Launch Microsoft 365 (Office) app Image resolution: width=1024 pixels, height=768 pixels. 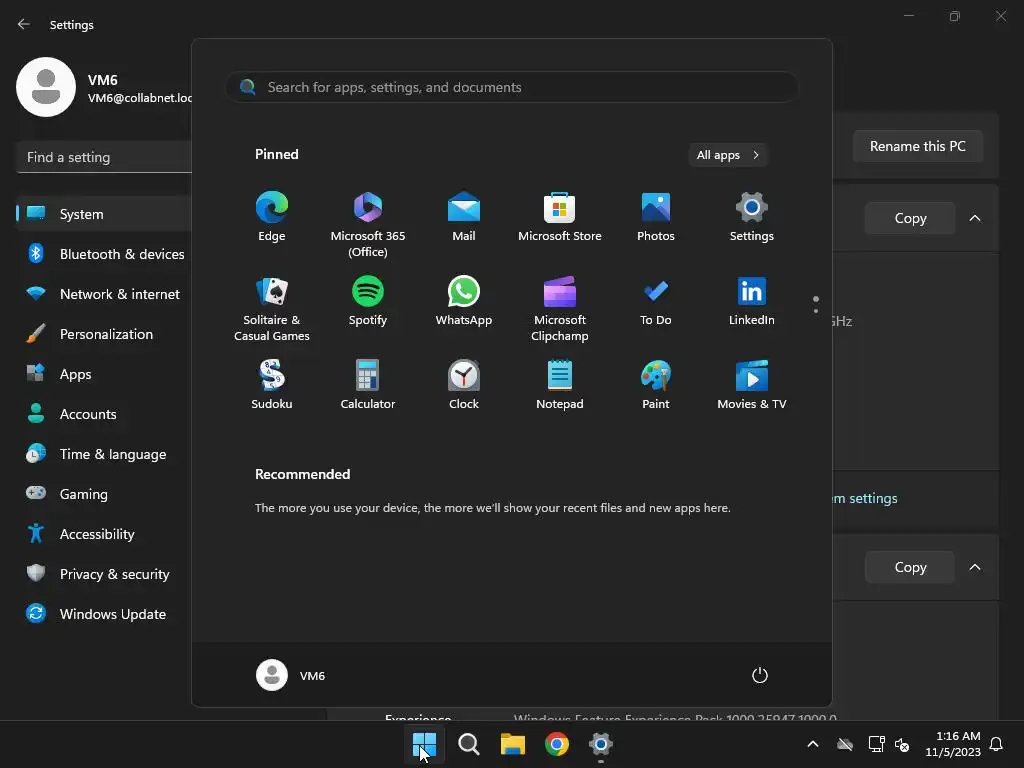[x=368, y=223]
